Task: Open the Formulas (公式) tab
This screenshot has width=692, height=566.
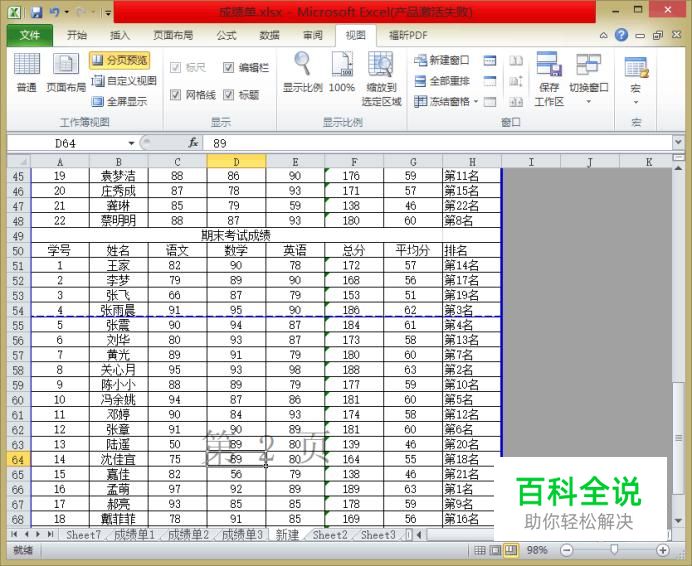Action: pos(227,35)
